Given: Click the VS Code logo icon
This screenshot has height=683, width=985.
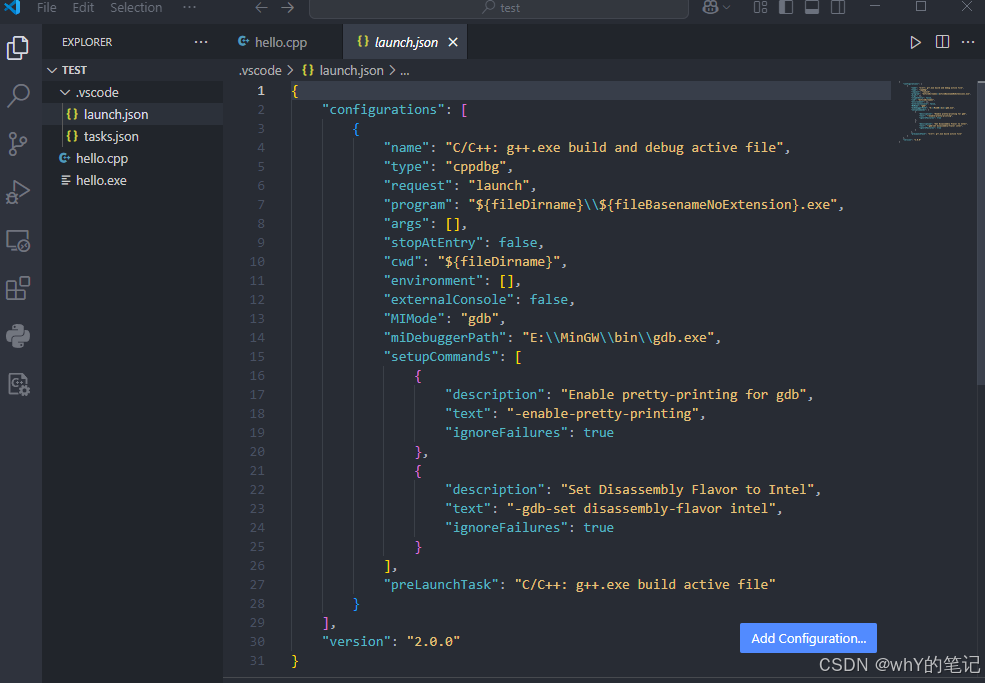Looking at the screenshot, I should (13, 8).
